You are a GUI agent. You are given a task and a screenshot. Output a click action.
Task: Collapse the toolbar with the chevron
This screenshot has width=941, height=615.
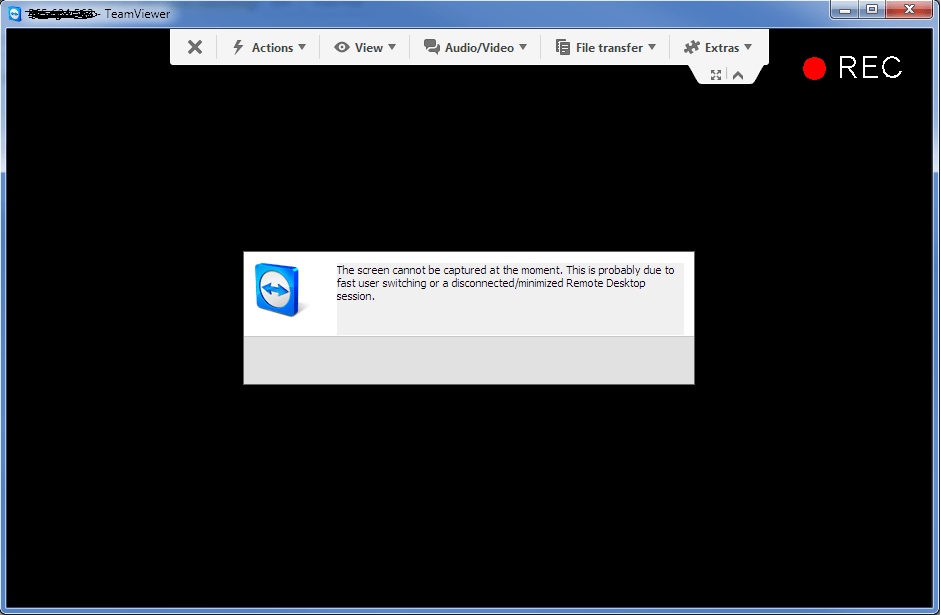[x=737, y=74]
